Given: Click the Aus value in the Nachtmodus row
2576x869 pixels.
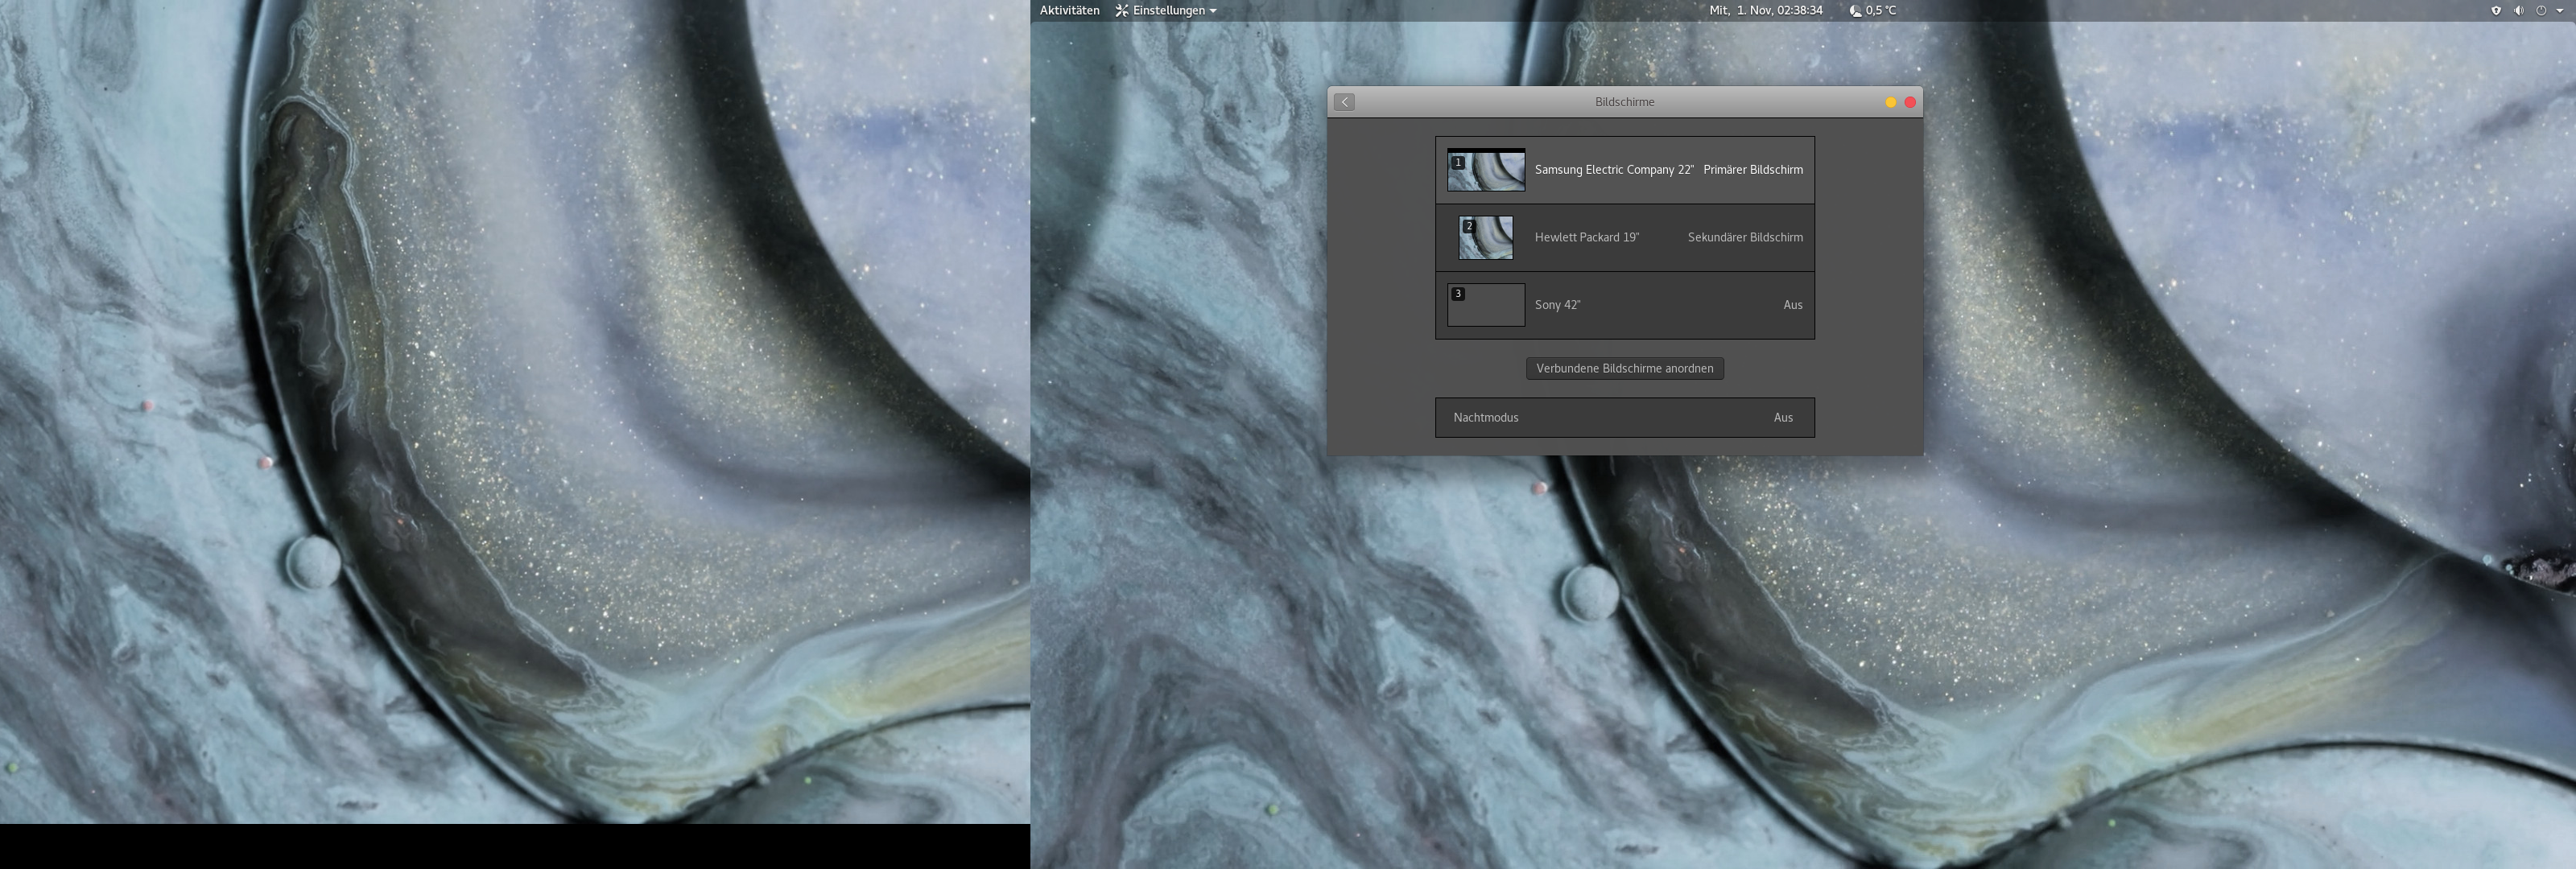Looking at the screenshot, I should pos(1783,417).
